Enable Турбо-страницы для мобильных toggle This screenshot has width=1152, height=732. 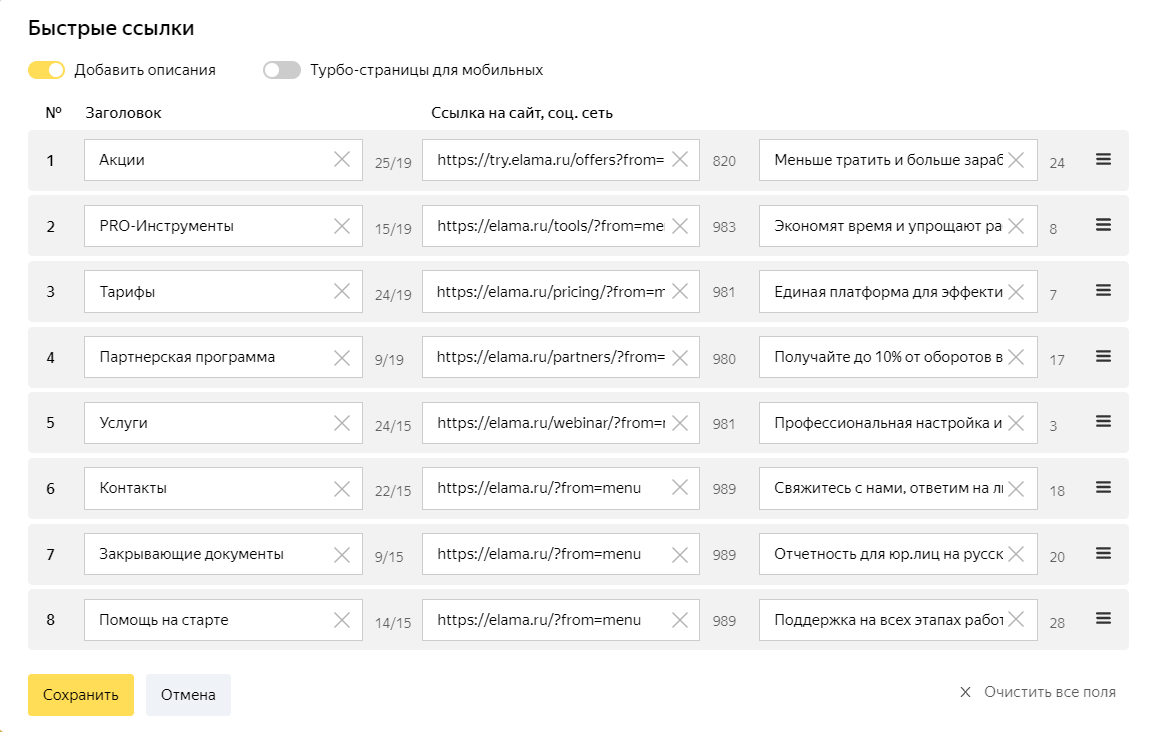[282, 70]
